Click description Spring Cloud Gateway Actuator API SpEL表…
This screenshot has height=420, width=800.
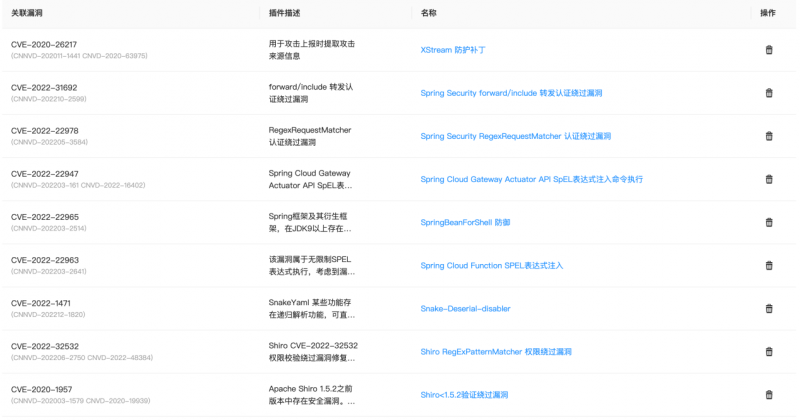tap(310, 179)
